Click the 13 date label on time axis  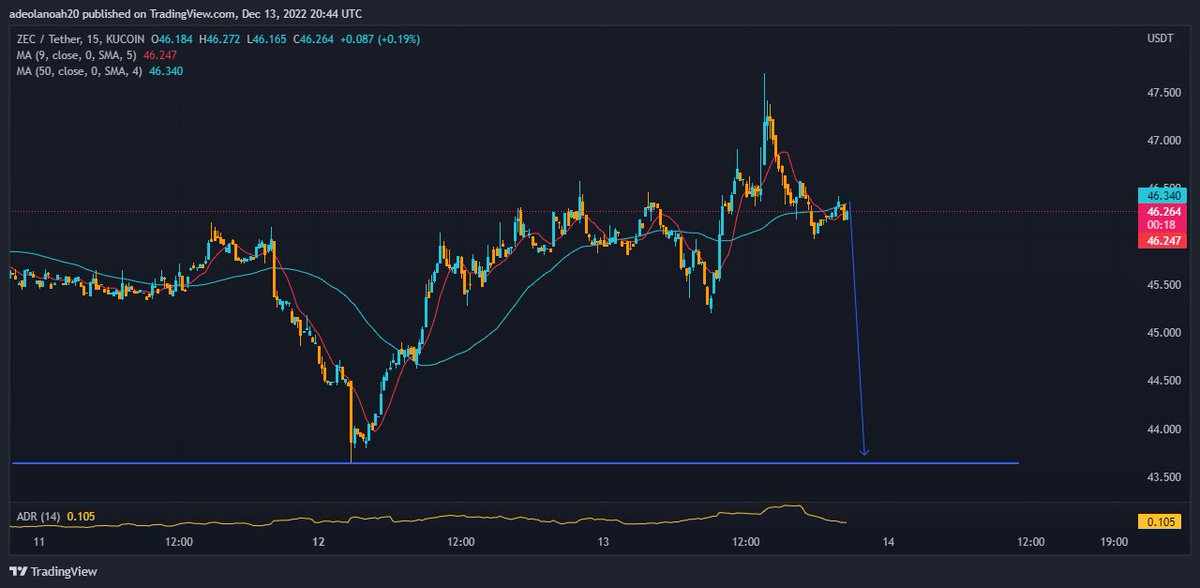tap(603, 542)
